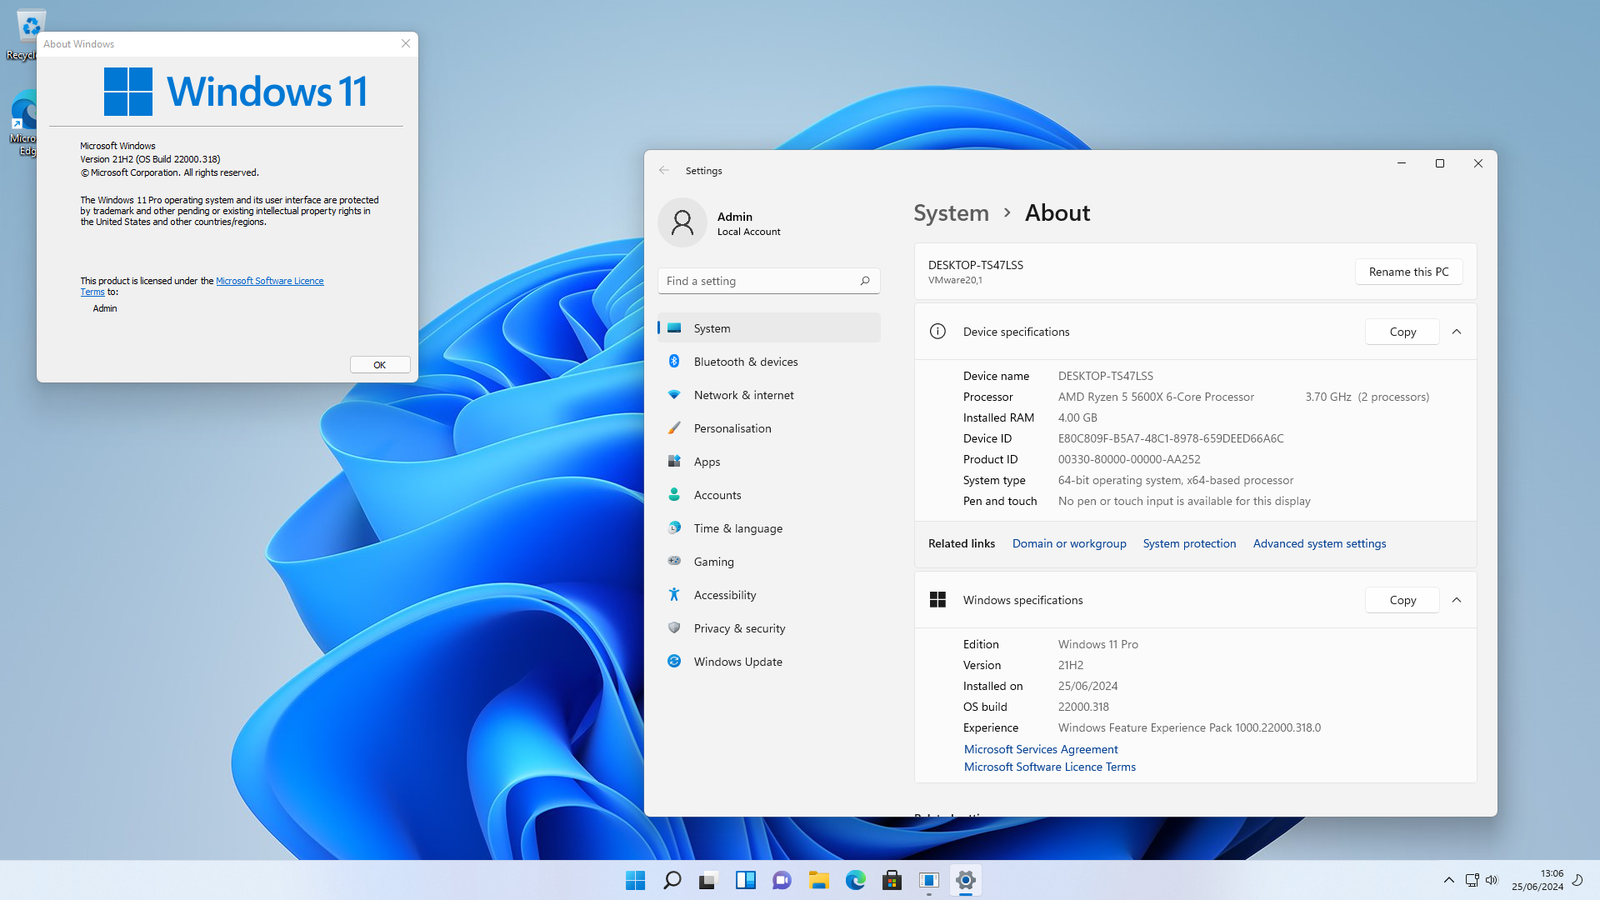This screenshot has width=1600, height=900.
Task: Go to Network & internet settings
Action: (769, 395)
